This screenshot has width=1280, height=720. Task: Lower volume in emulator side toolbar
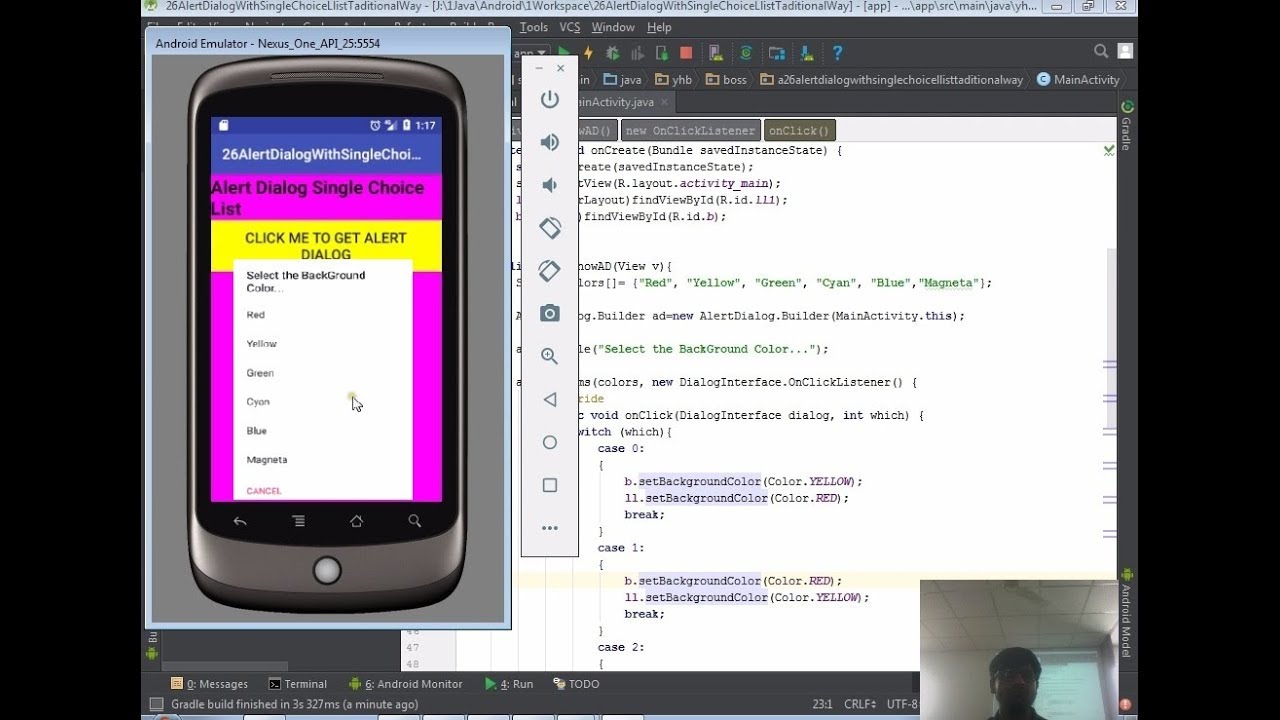(x=550, y=185)
